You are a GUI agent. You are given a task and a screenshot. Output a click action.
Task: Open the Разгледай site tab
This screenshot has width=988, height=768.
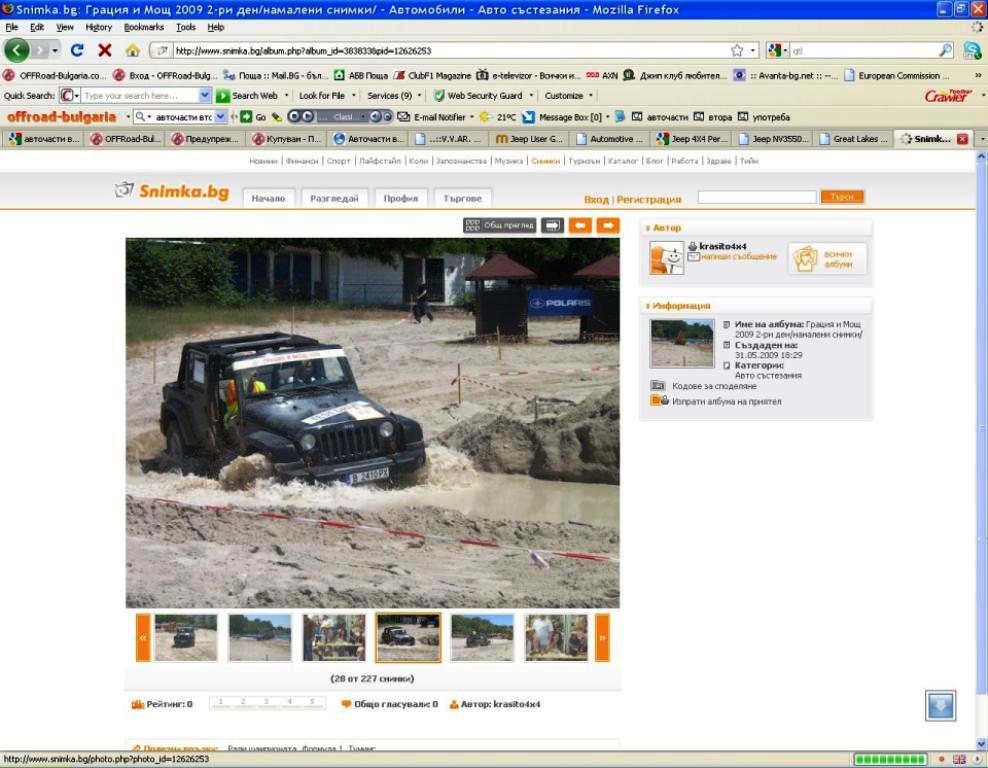(334, 198)
